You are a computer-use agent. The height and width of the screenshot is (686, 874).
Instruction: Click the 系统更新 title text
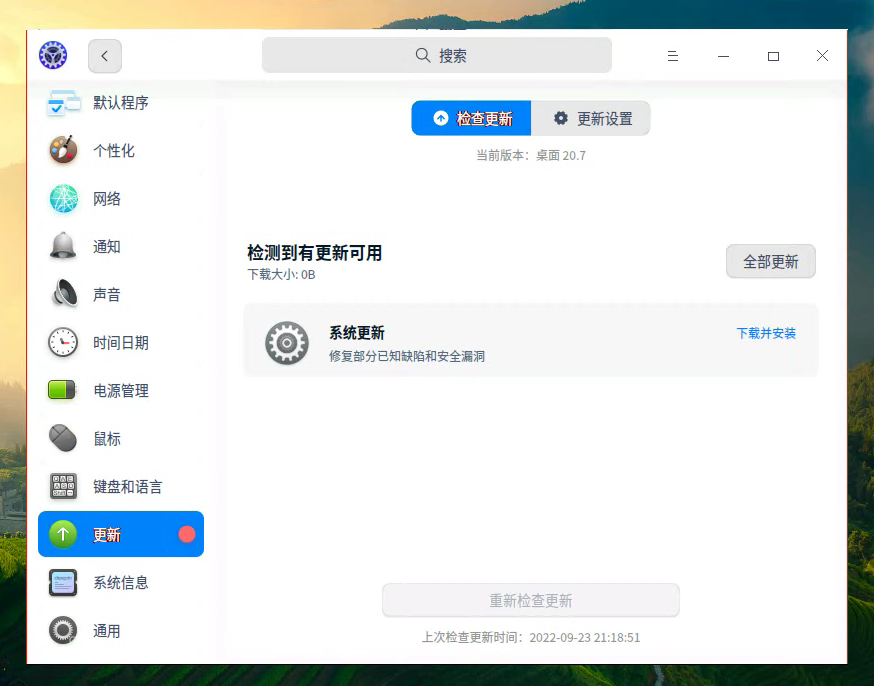(357, 333)
